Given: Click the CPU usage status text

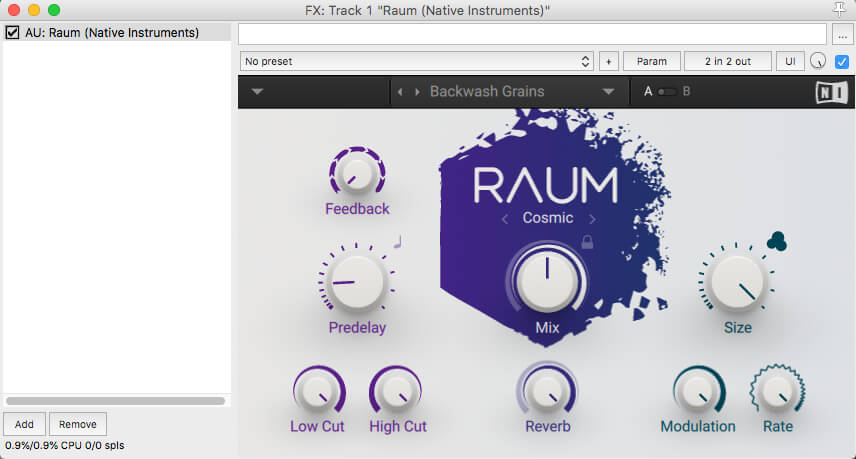Looking at the screenshot, I should click(64, 445).
